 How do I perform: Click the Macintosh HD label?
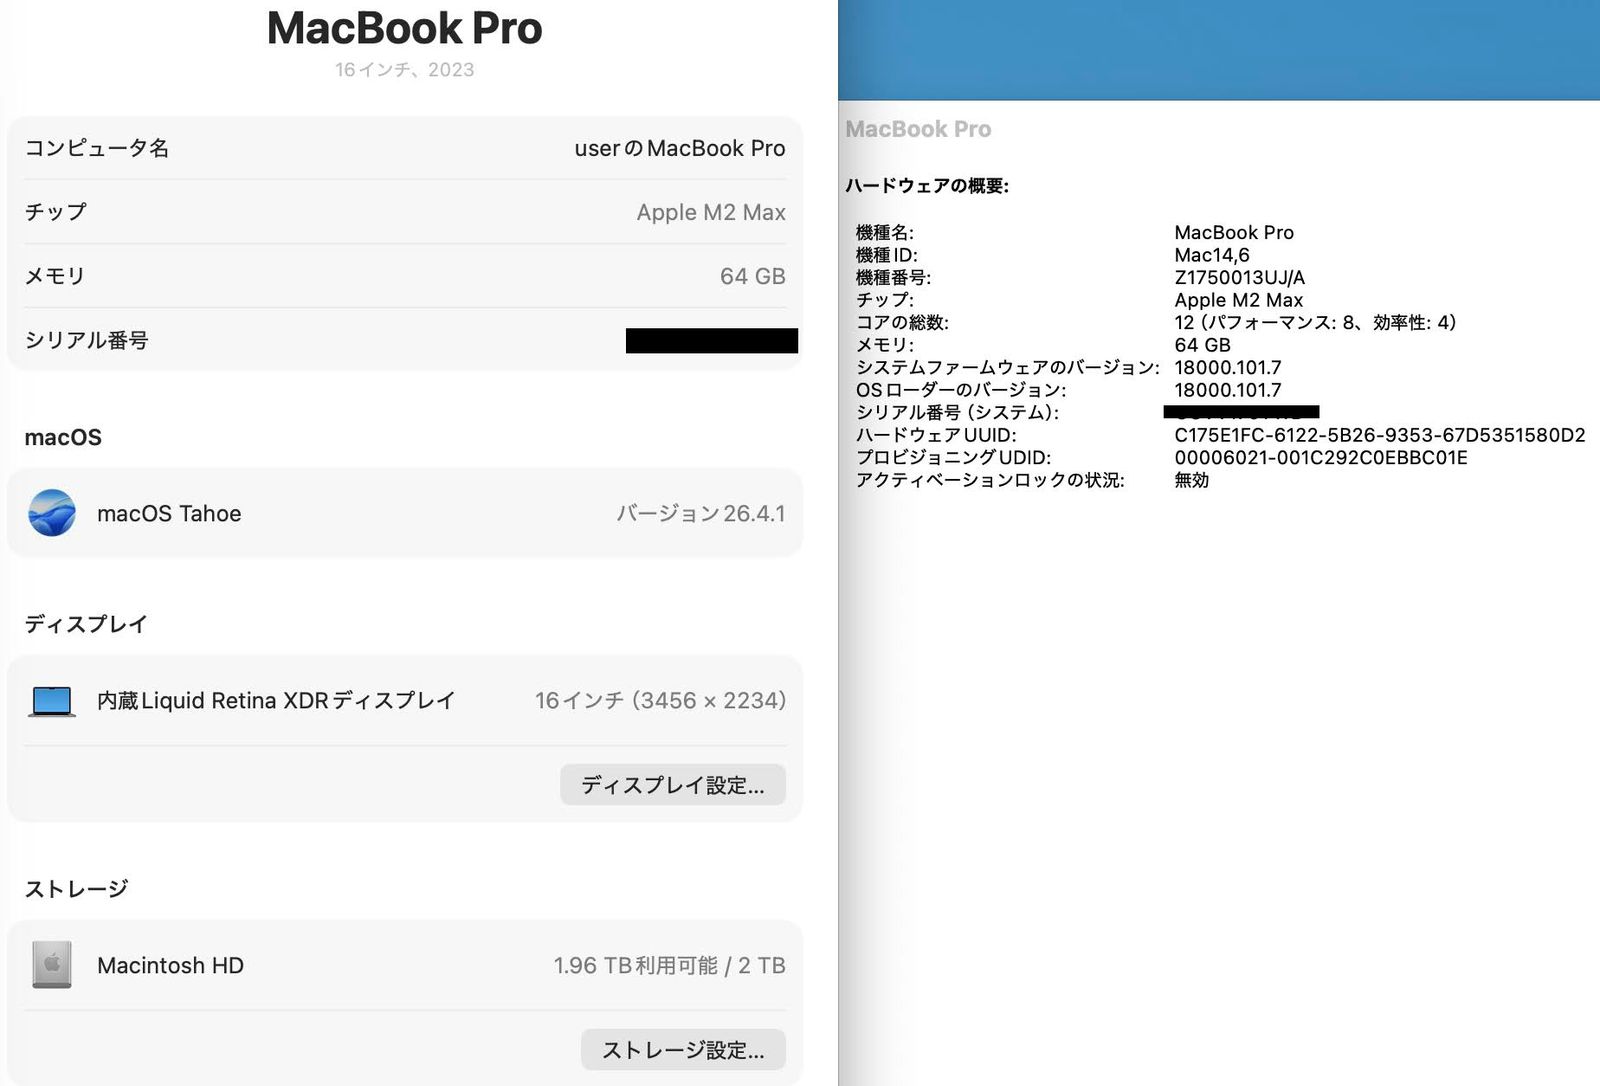click(171, 965)
